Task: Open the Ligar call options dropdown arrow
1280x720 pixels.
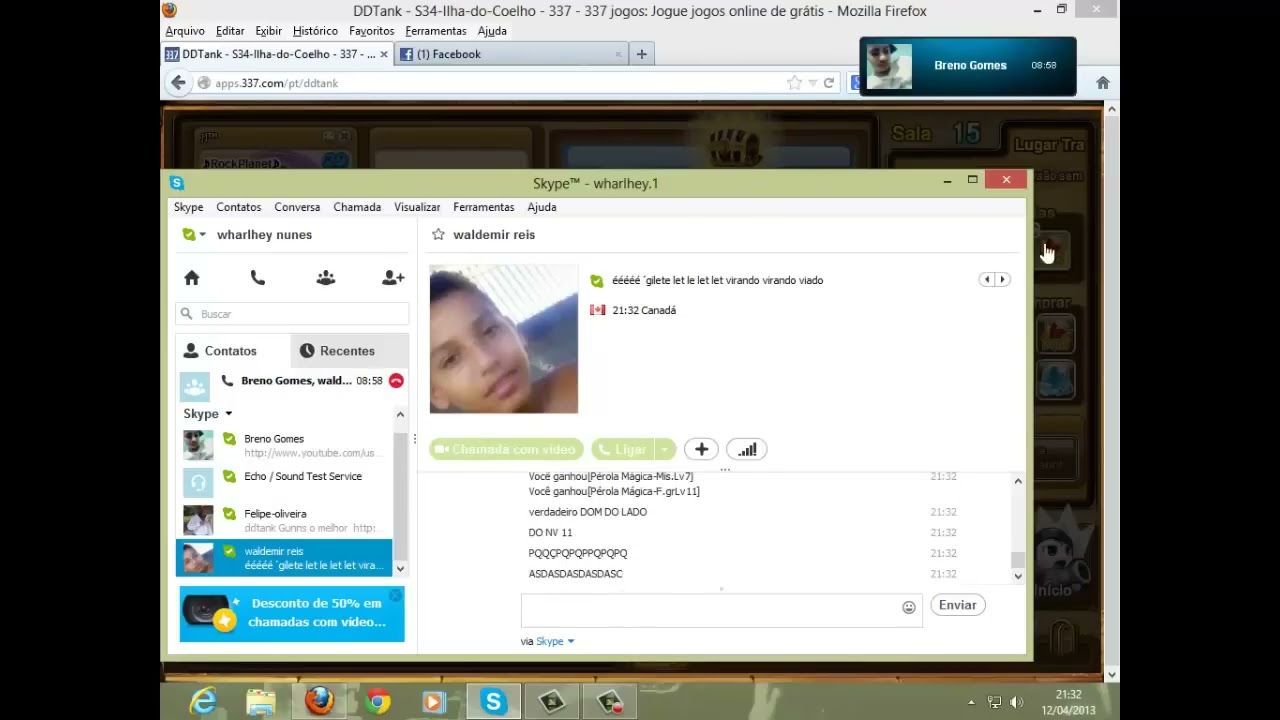Action: [664, 449]
